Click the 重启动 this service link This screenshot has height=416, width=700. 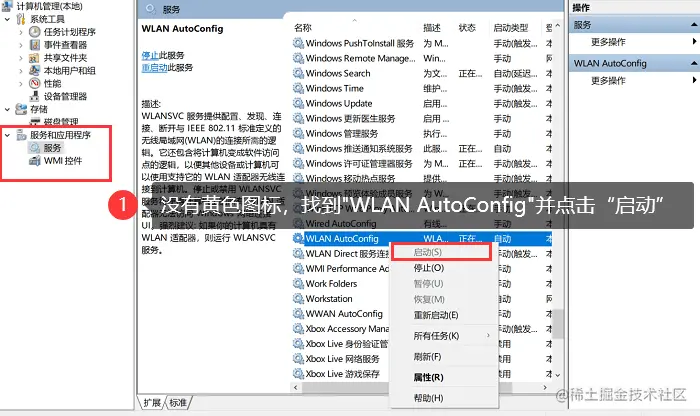(154, 68)
